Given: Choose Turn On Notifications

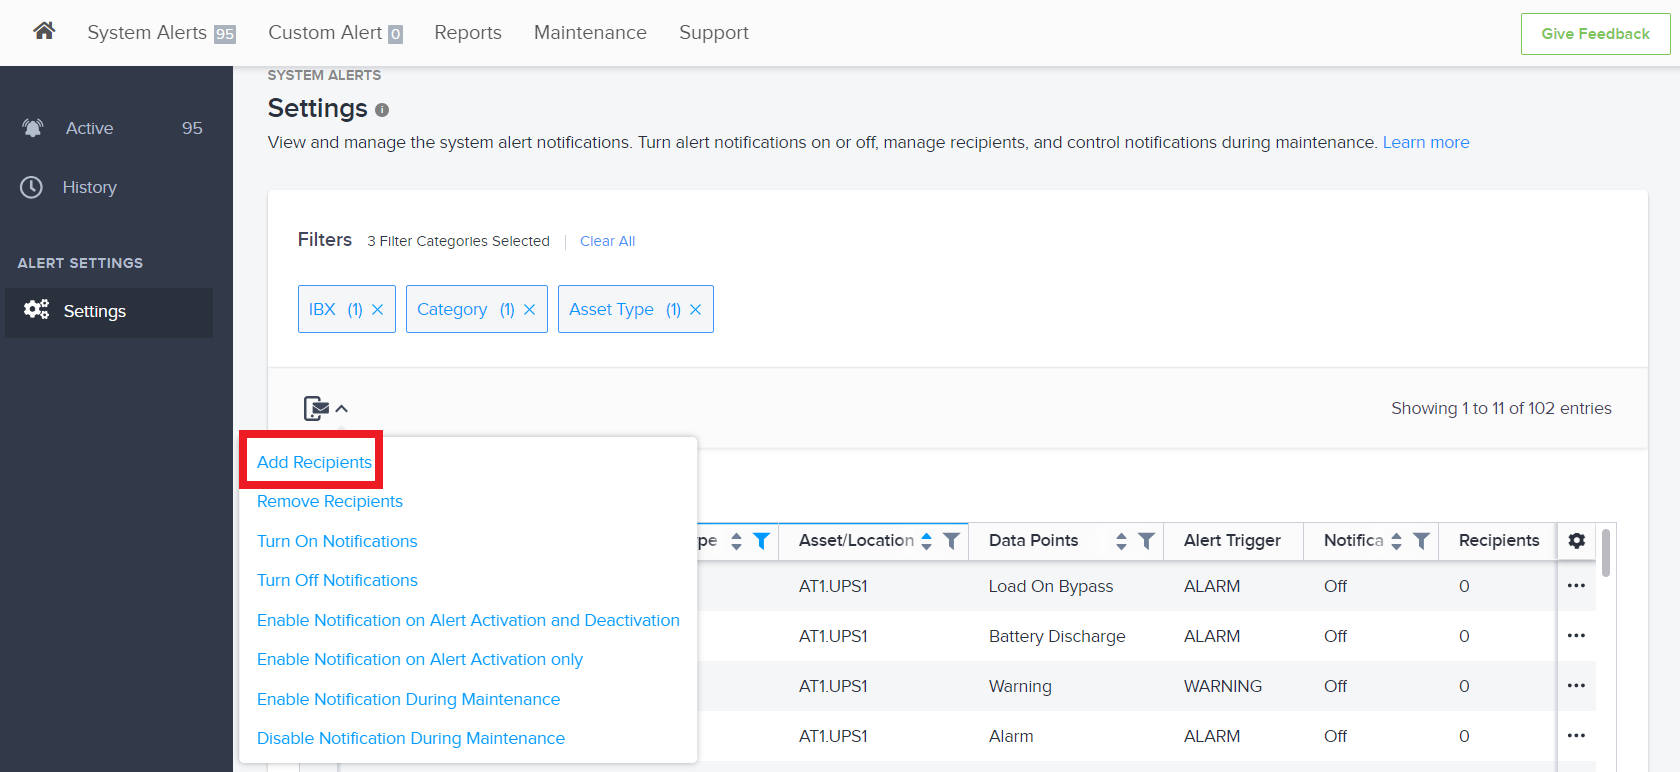Looking at the screenshot, I should pyautogui.click(x=337, y=541).
